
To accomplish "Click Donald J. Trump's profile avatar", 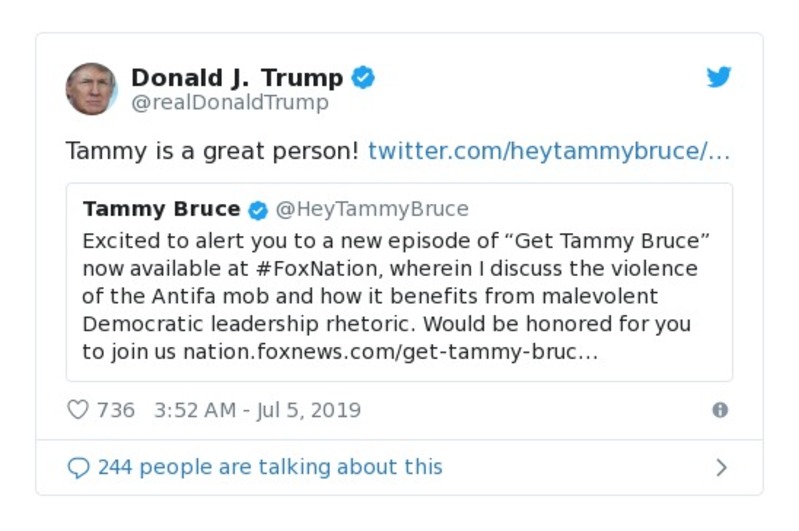I will point(91,89).
